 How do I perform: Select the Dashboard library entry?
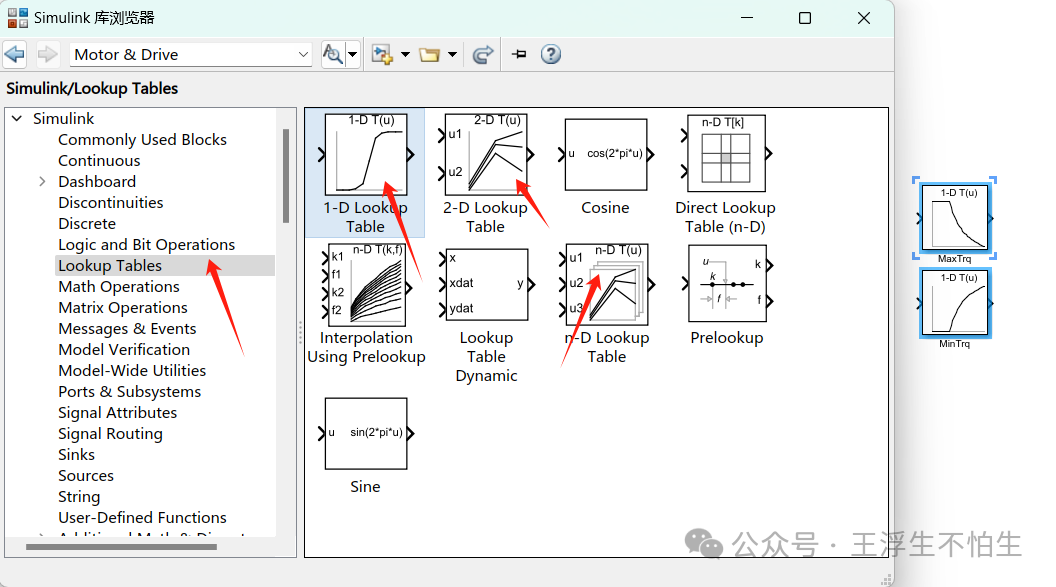point(97,182)
